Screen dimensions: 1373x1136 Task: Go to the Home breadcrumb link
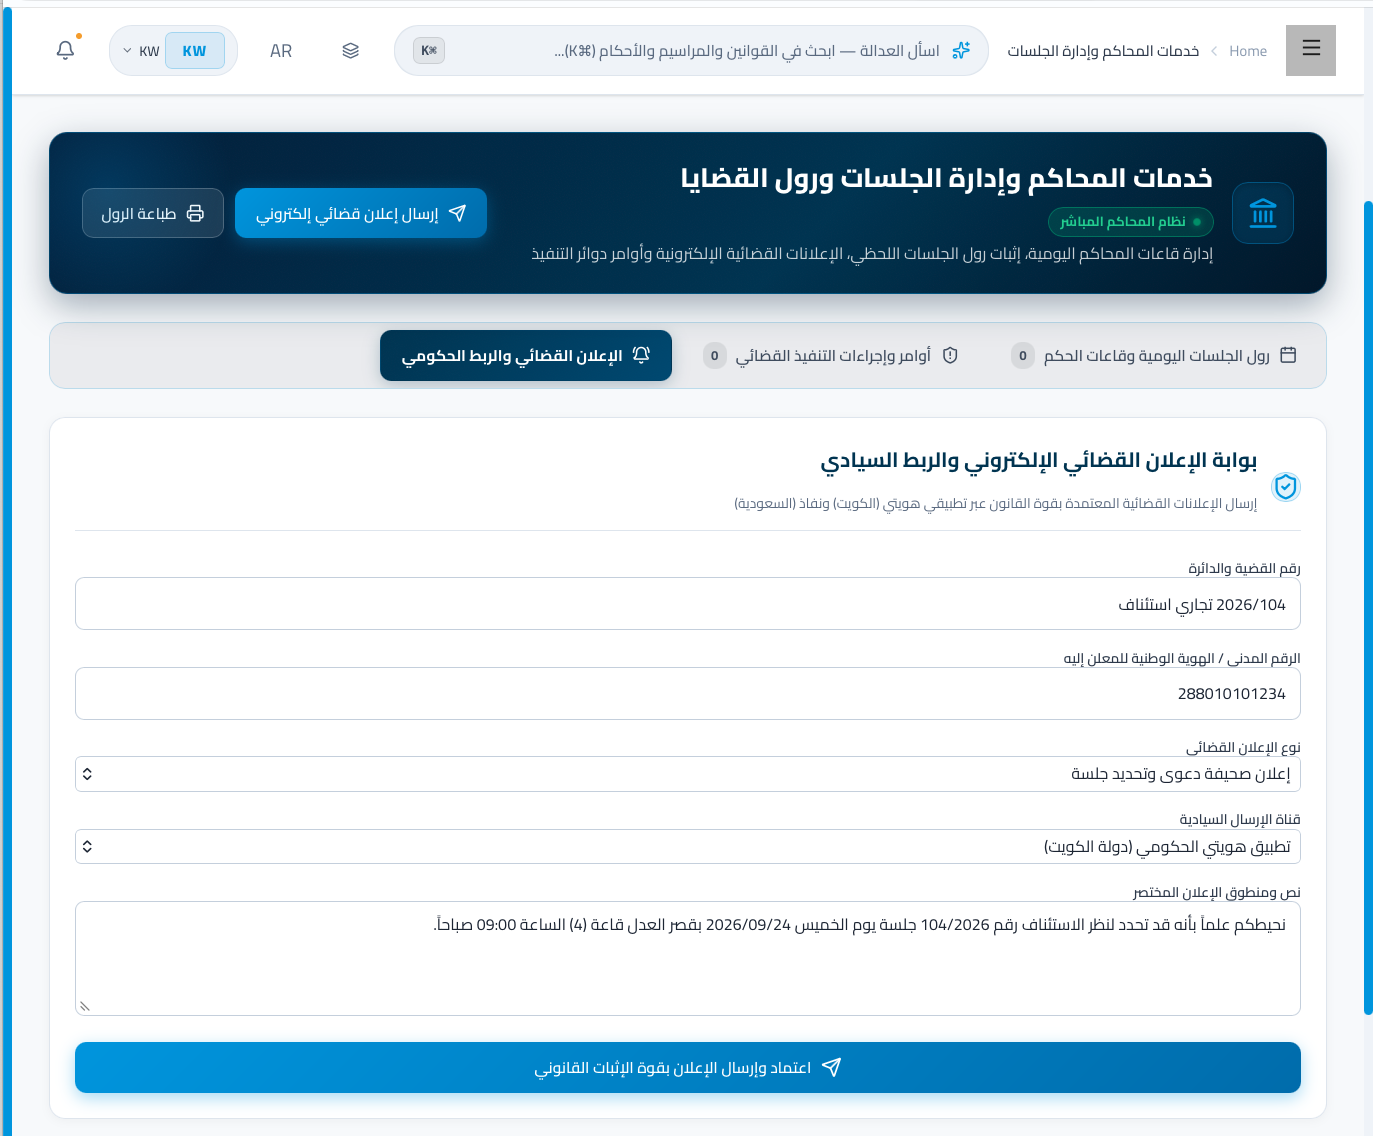(1248, 51)
